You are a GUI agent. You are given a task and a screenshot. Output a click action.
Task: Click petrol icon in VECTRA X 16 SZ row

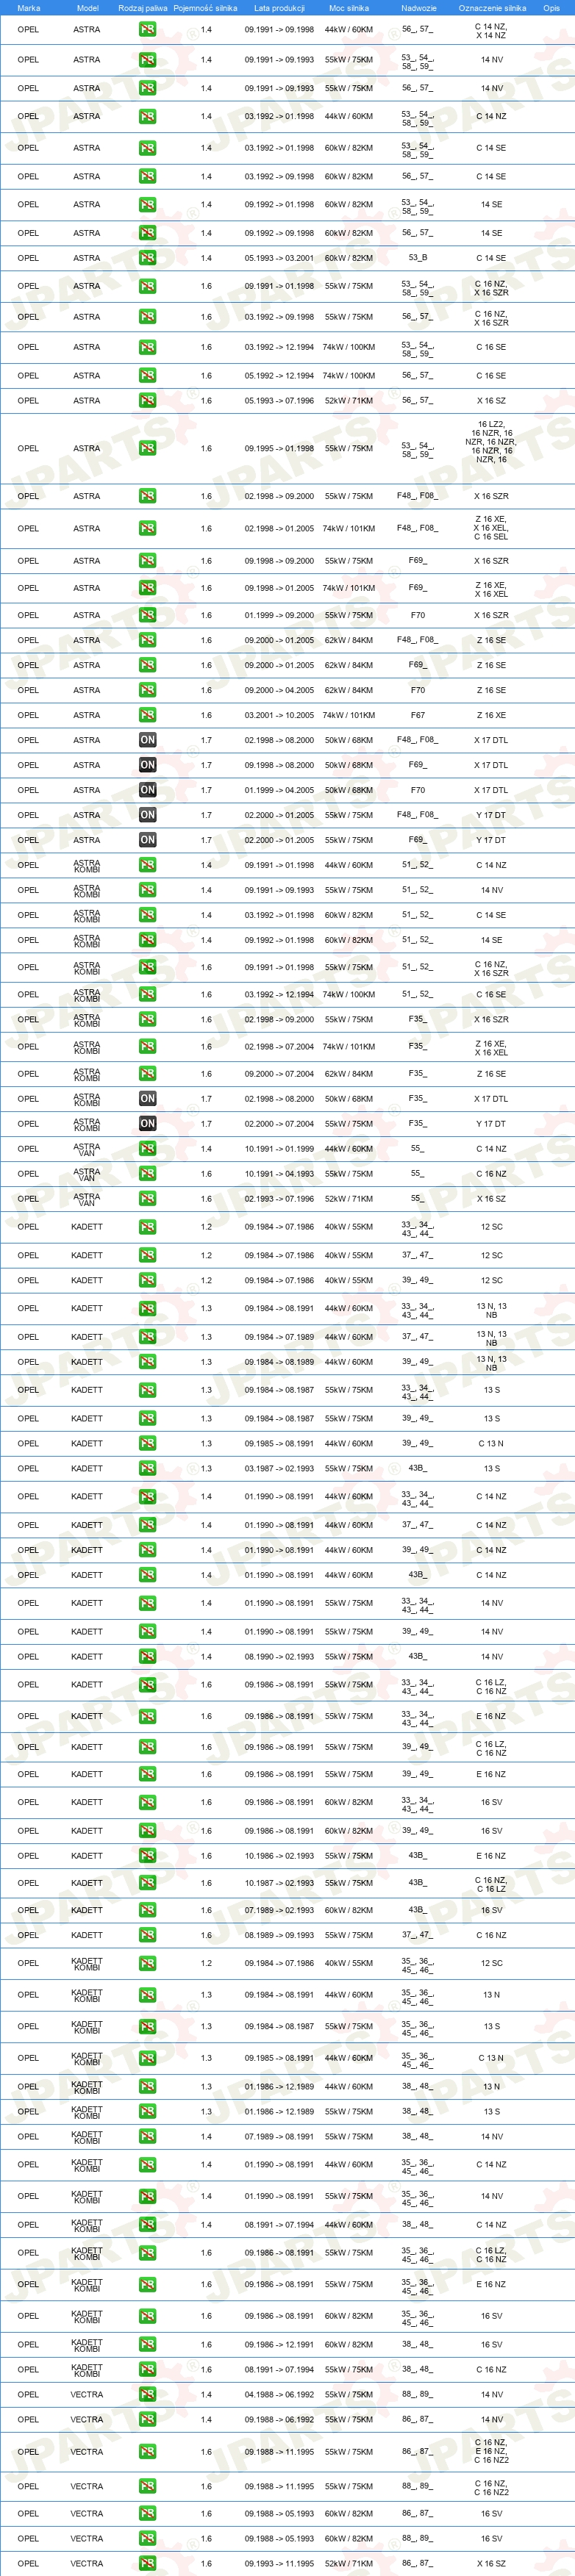point(147,2563)
